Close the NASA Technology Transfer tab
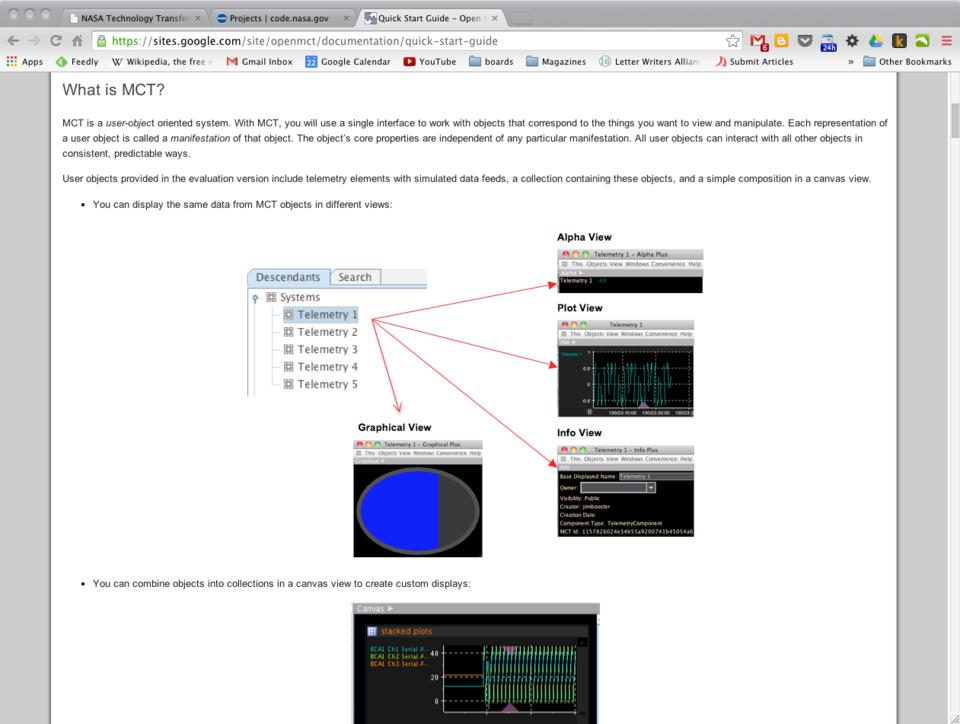960x724 pixels. 198,18
